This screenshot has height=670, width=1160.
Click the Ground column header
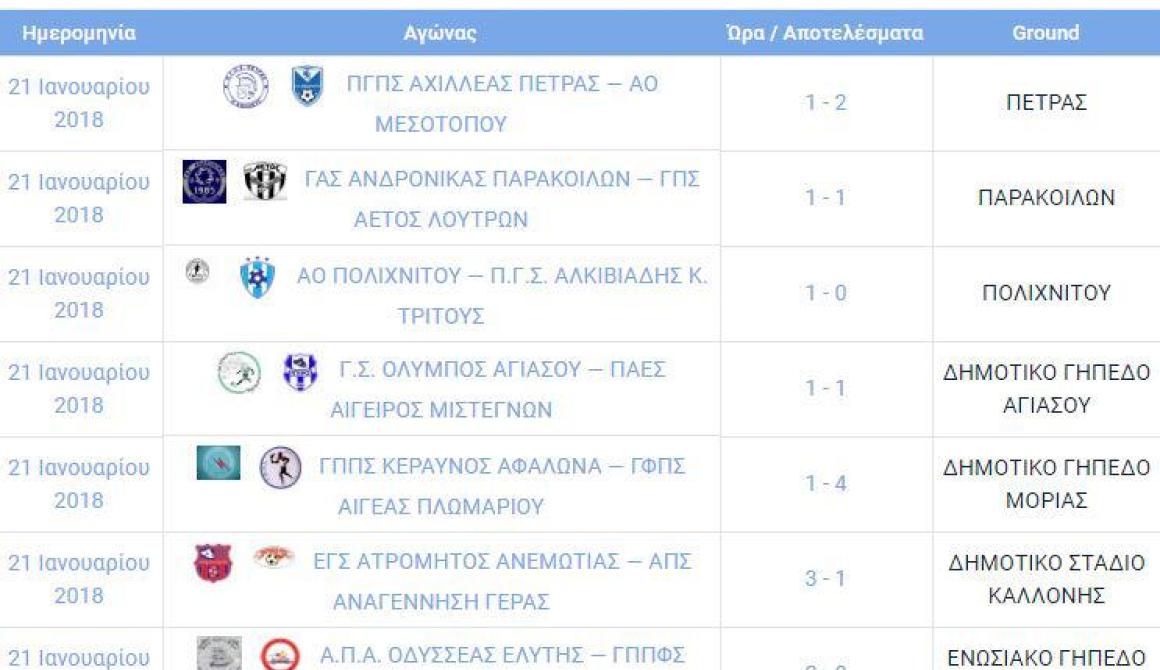(1045, 33)
